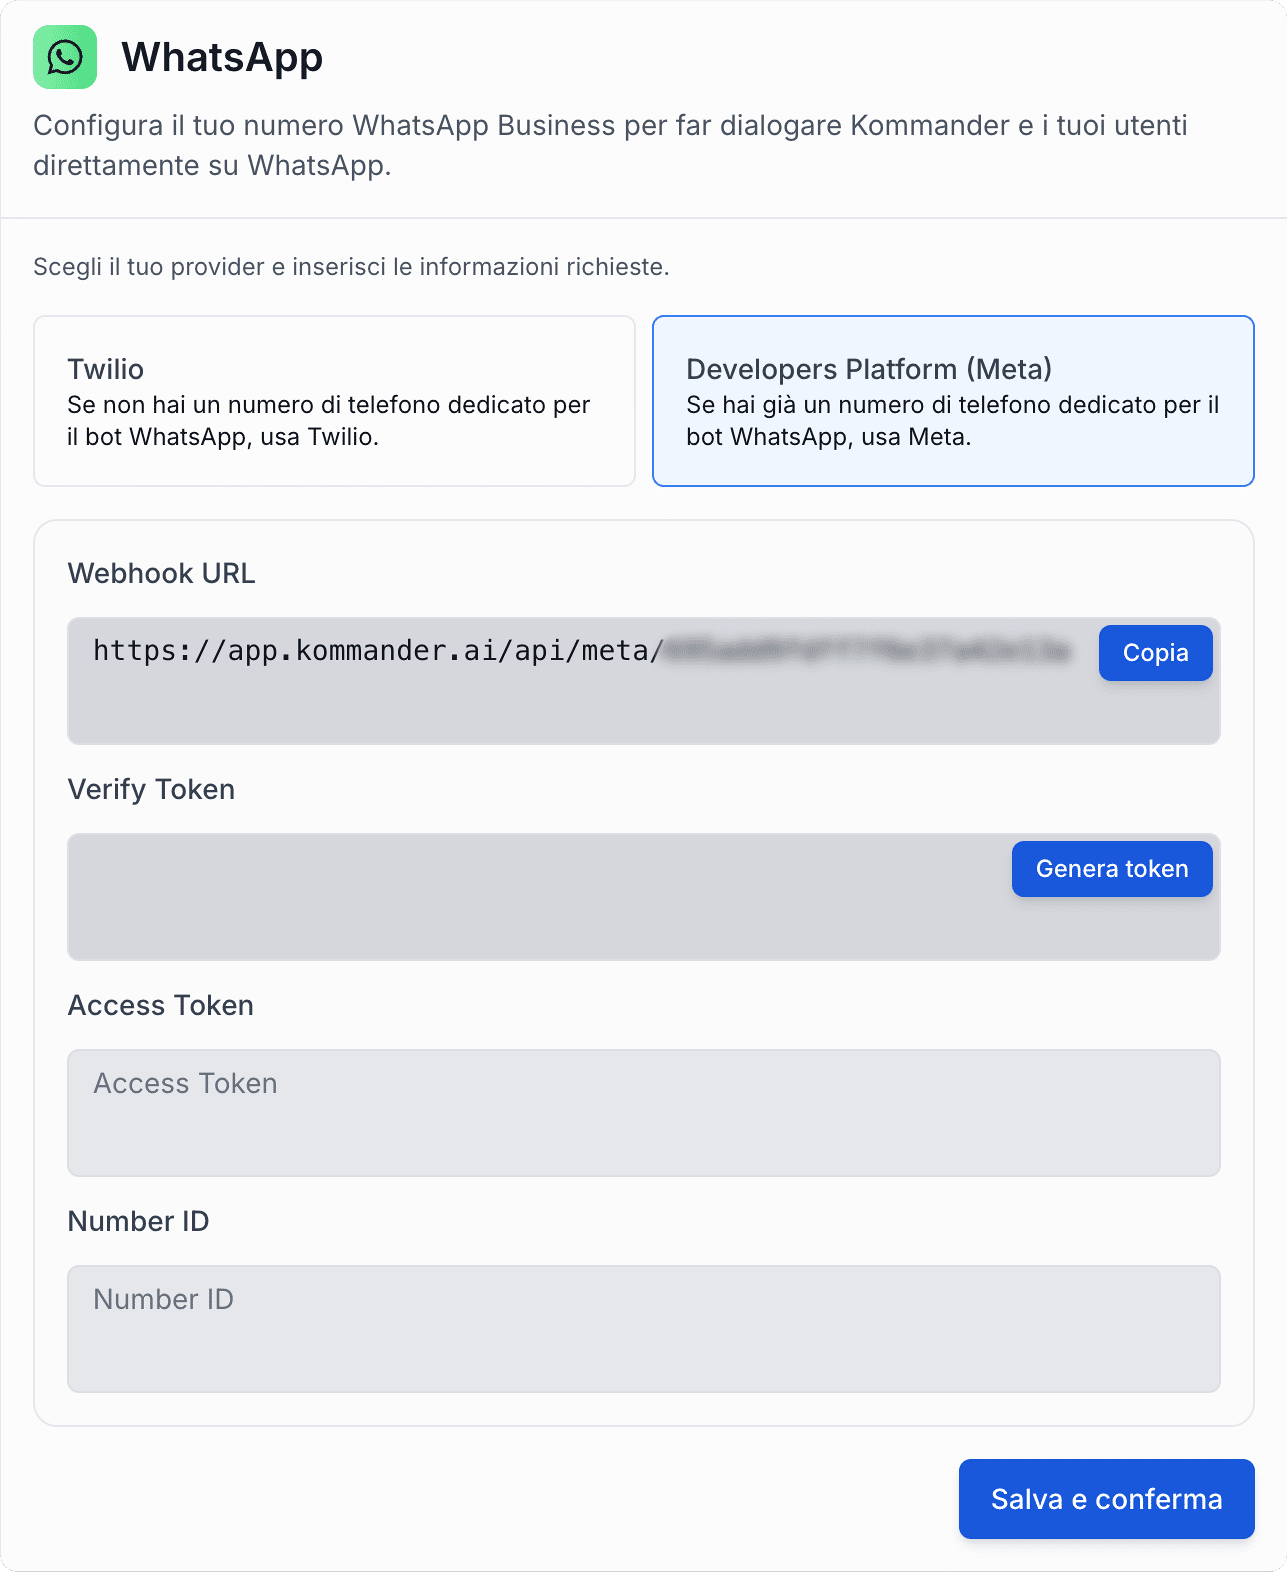Click the 'Se hai già un numero' Meta description
Viewport: 1287px width, 1572px height.
[952, 421]
